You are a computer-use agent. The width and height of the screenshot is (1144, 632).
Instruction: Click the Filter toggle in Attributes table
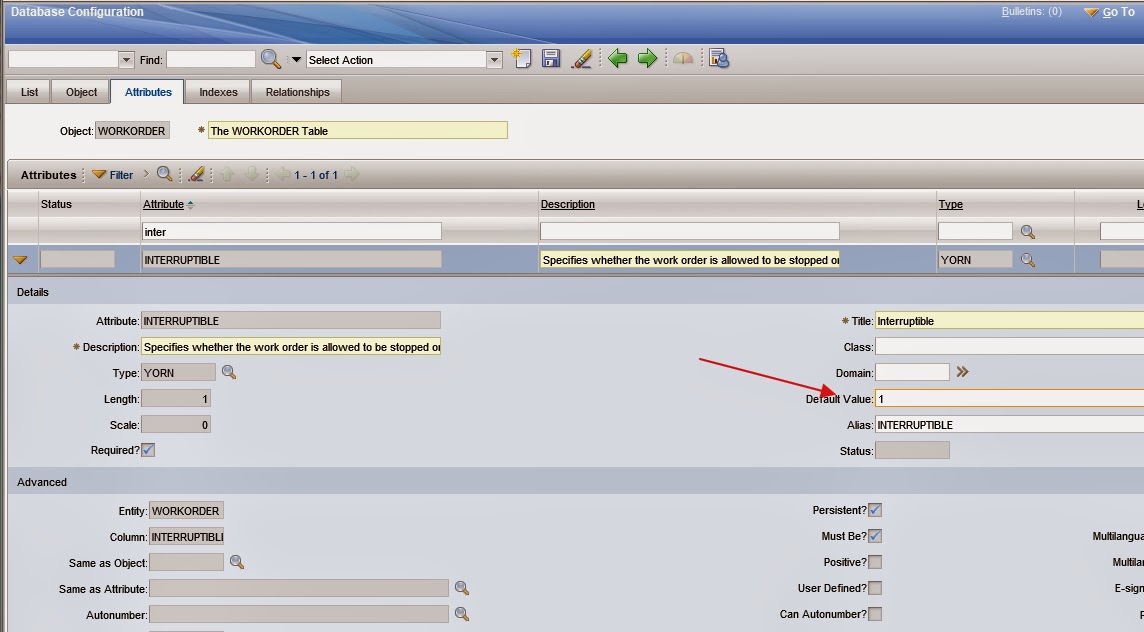pos(99,174)
